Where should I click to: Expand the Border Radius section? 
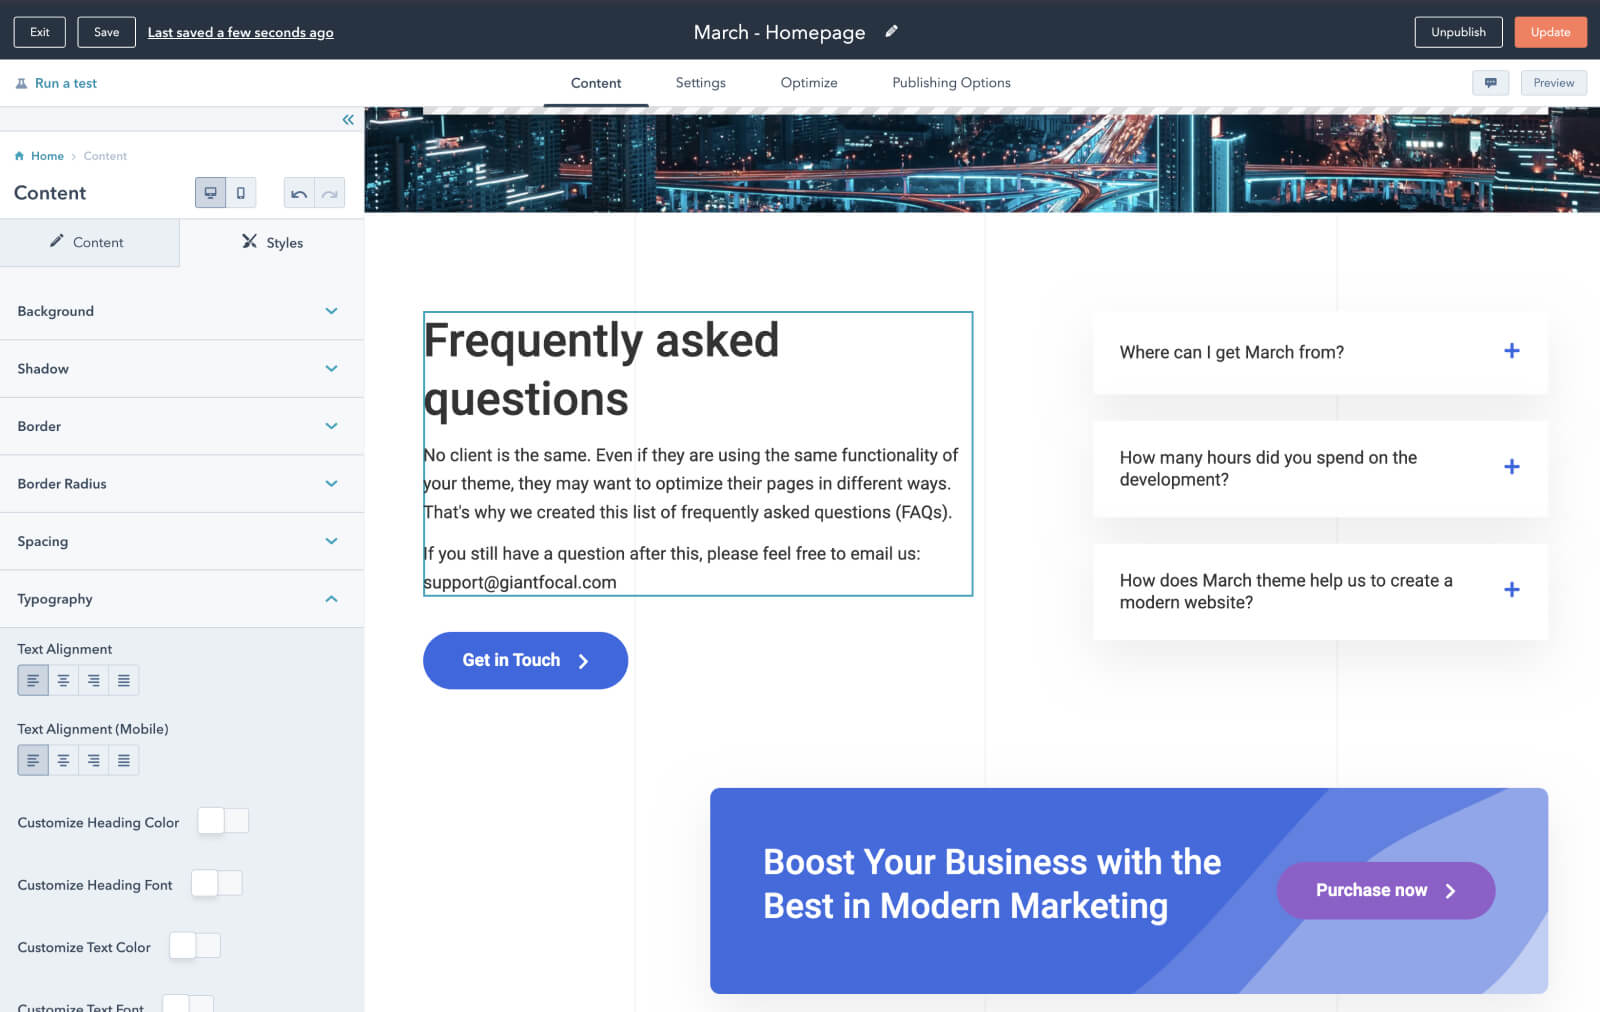pos(181,484)
